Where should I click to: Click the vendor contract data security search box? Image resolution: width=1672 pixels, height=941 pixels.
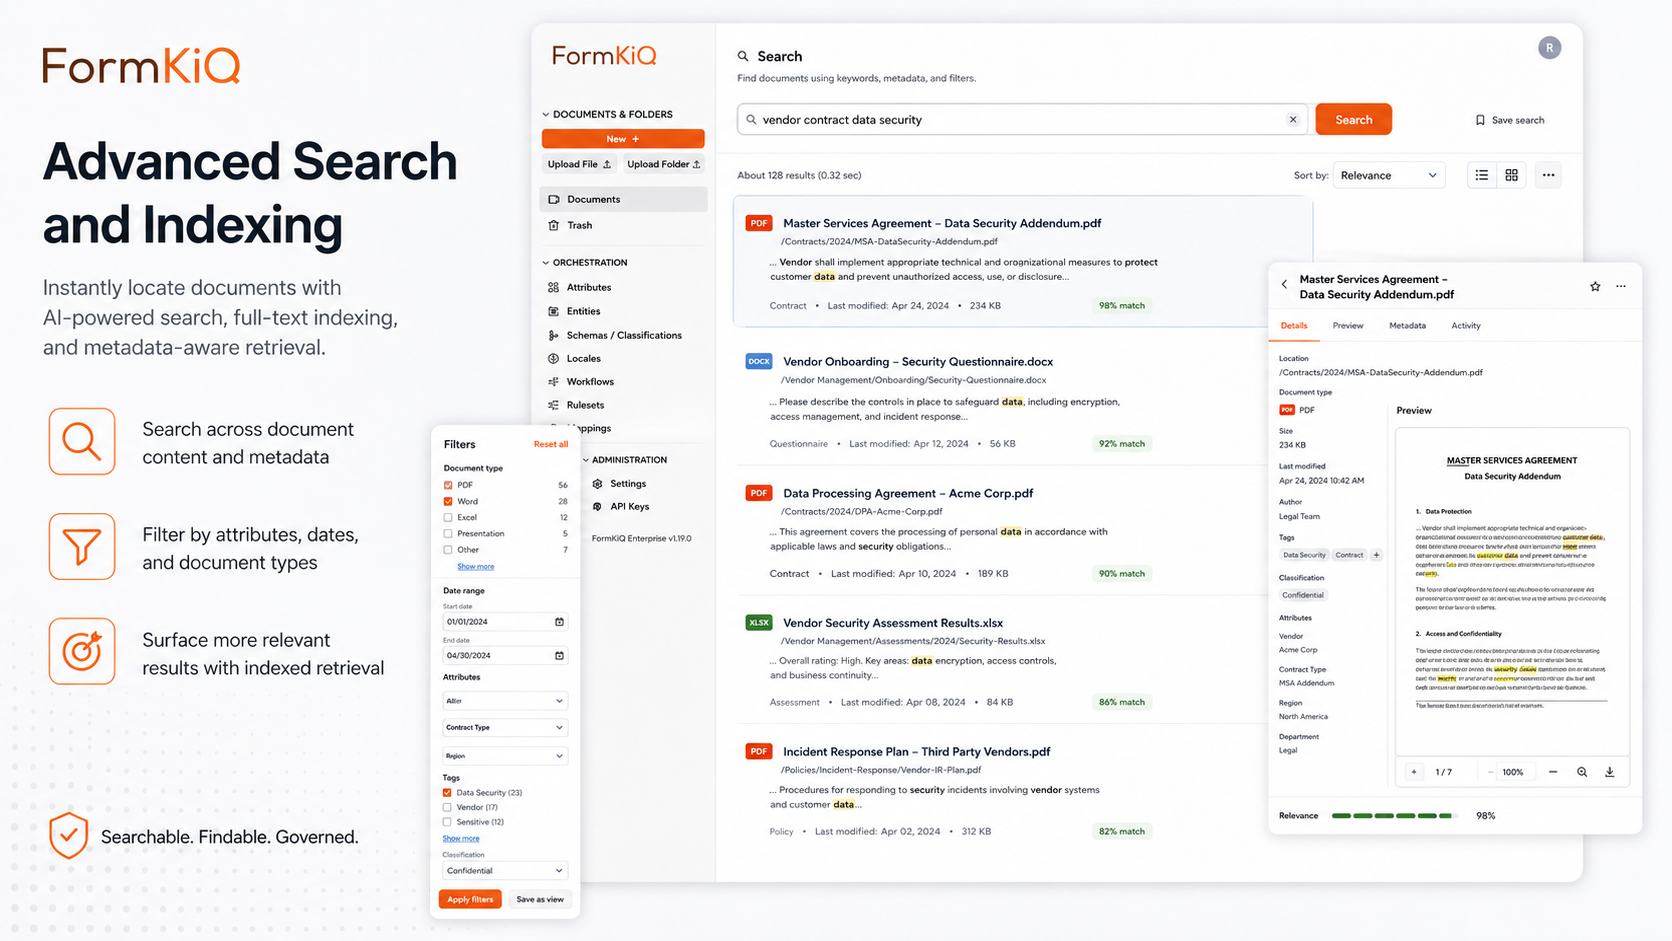[1021, 120]
